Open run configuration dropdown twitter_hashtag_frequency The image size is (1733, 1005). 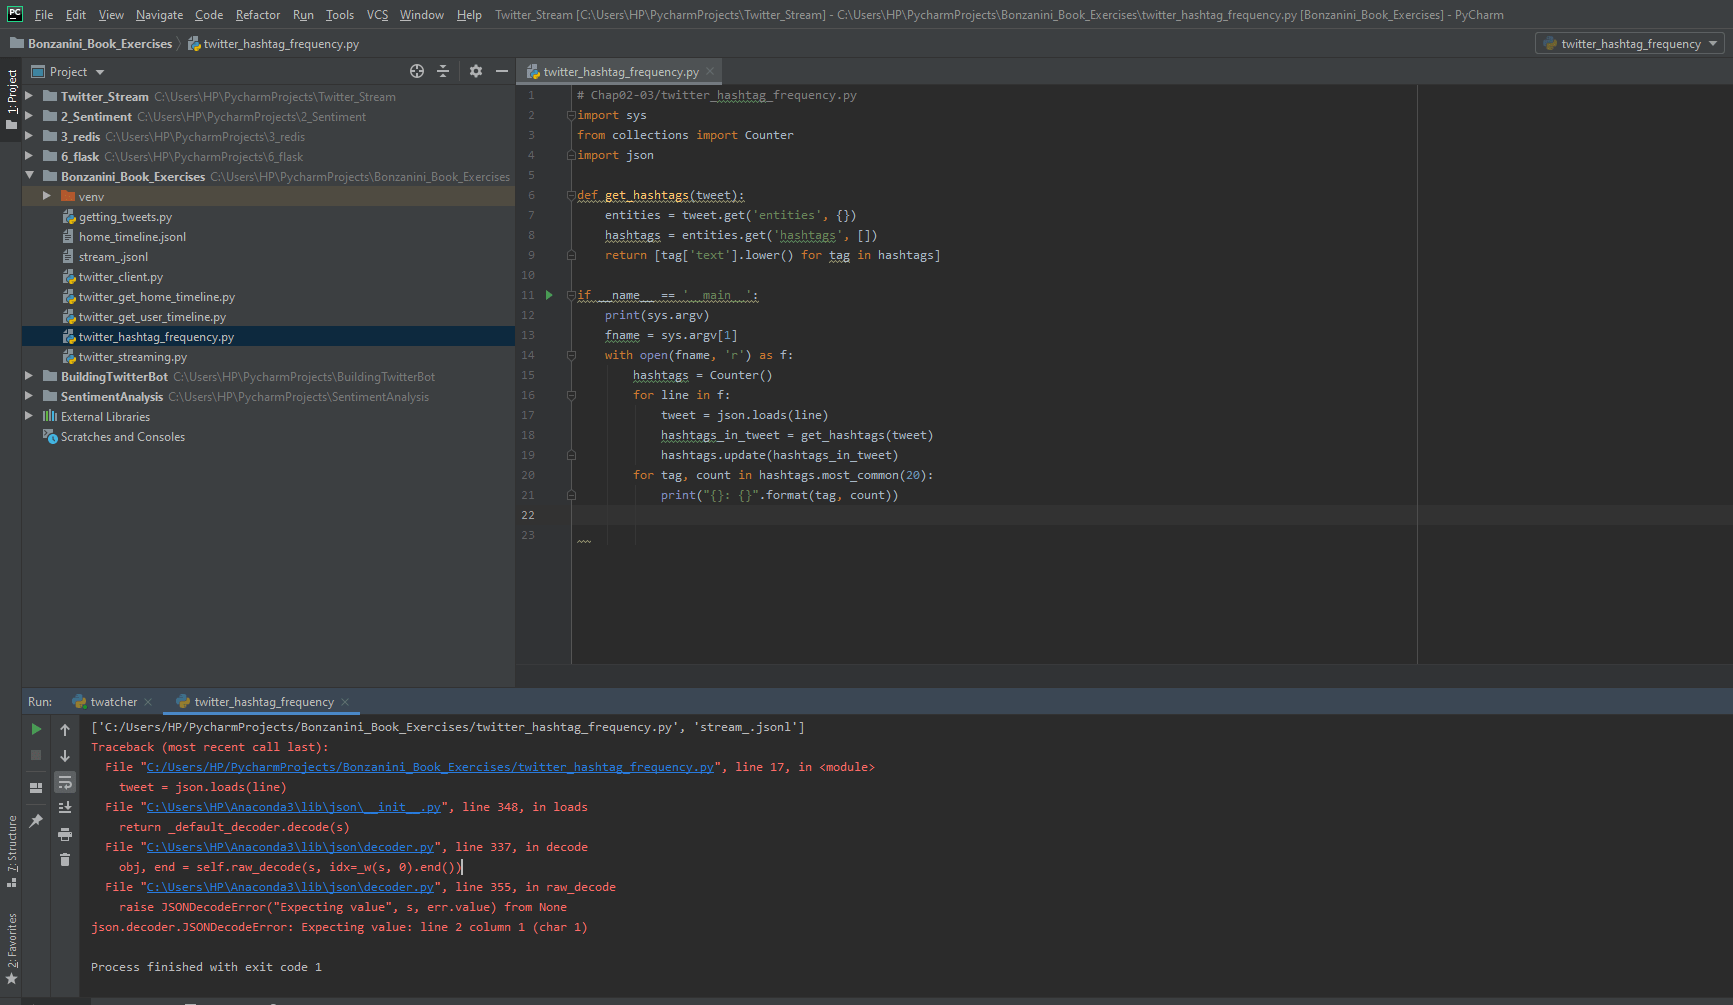(1630, 44)
